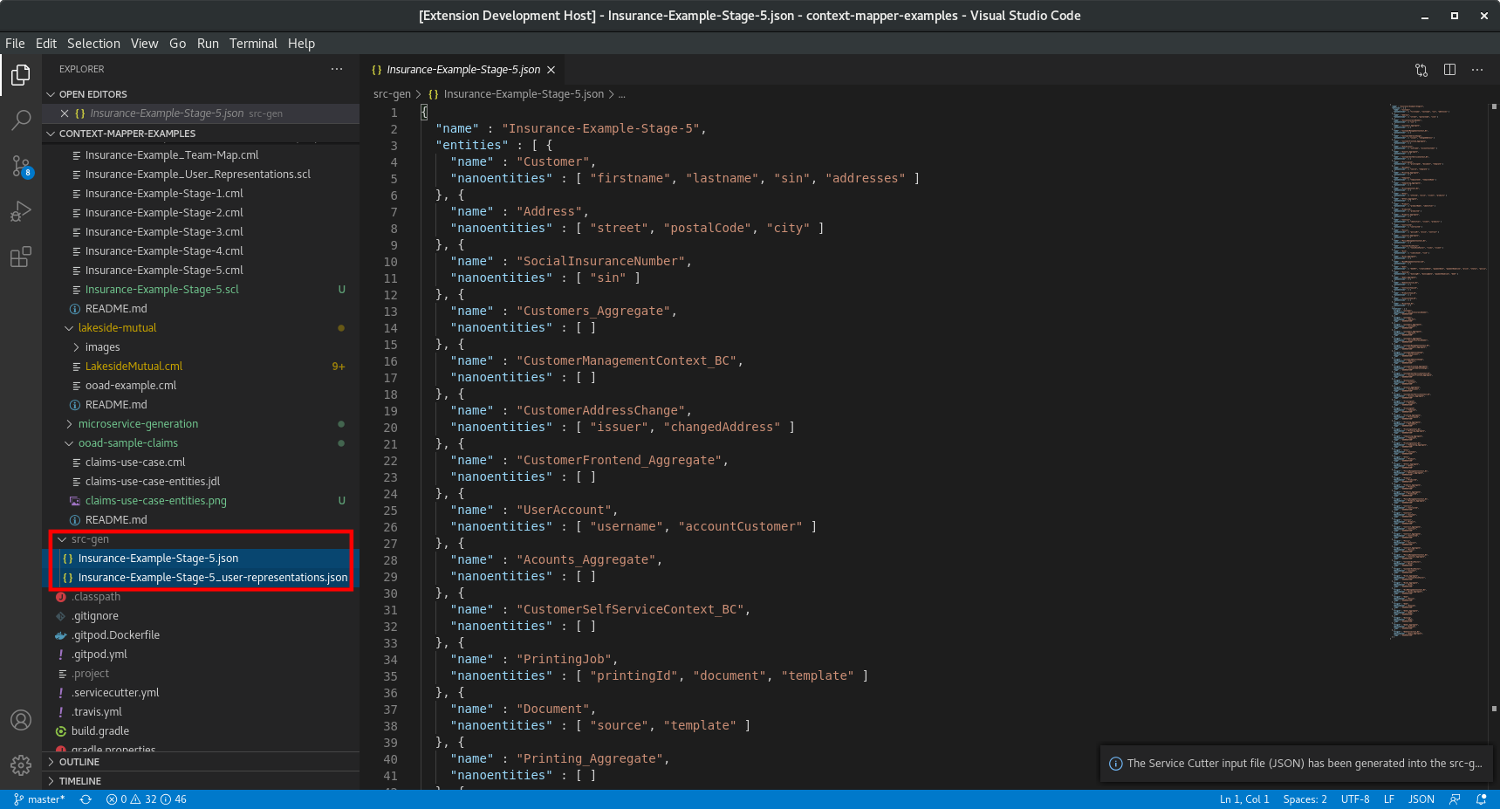Open the Extensions view

(20, 258)
